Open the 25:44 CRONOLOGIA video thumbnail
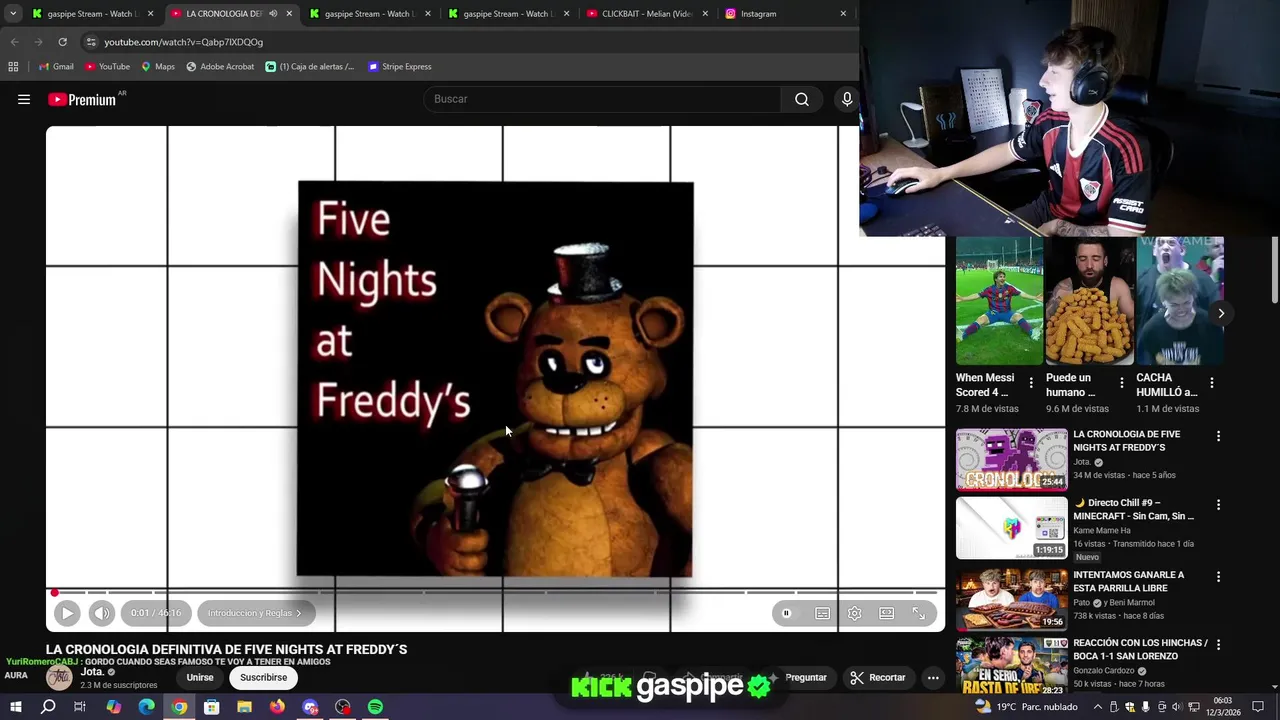This screenshot has height=720, width=1280. [1012, 460]
